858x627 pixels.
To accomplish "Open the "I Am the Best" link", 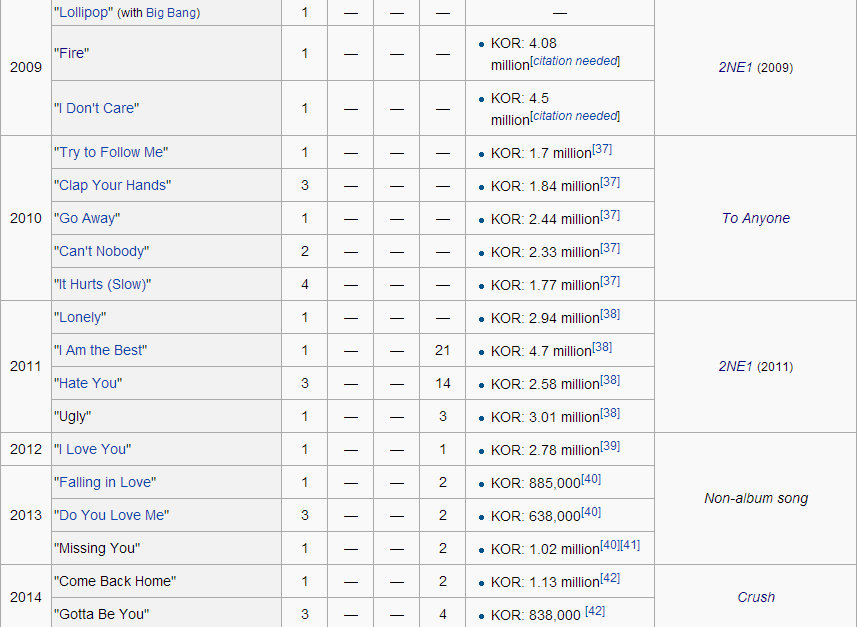I will point(101,350).
